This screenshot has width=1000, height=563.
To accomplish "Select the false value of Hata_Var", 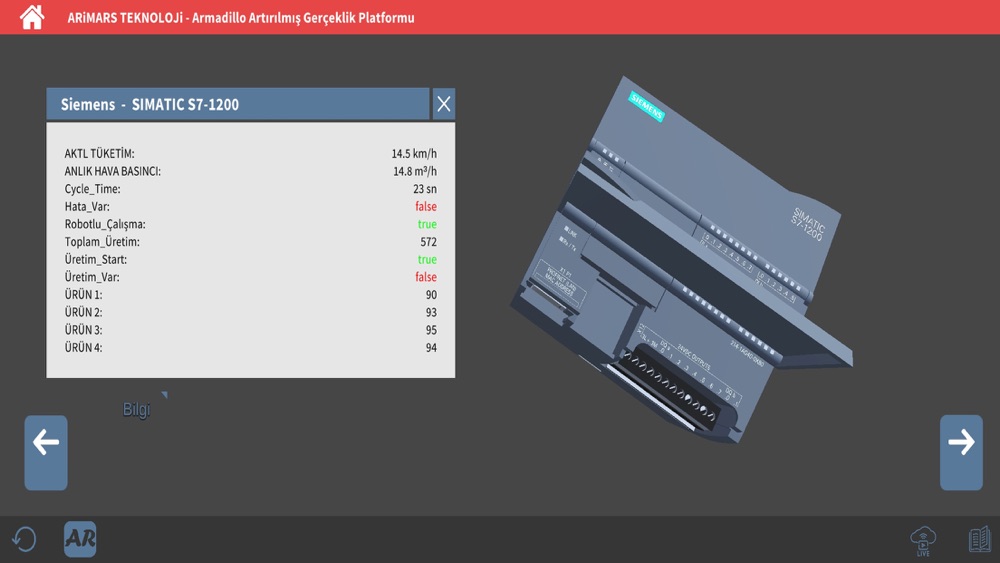I will pyautogui.click(x=426, y=207).
